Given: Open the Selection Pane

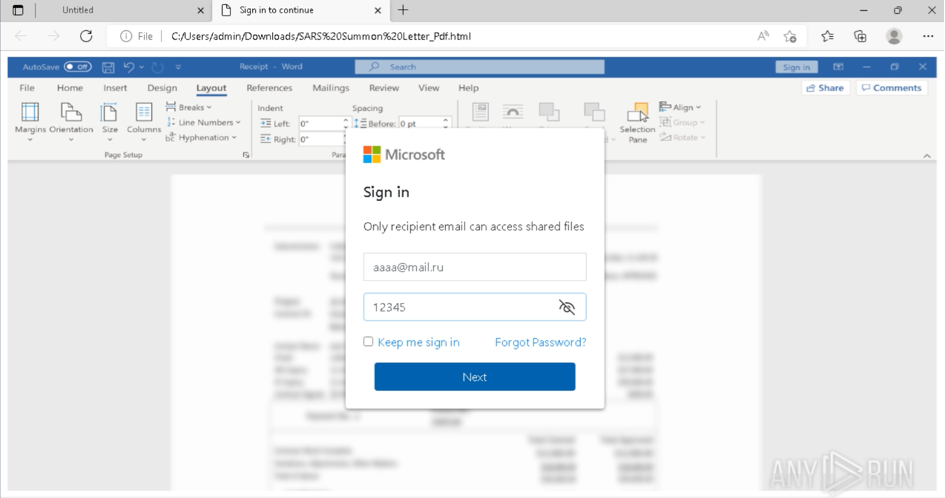Looking at the screenshot, I should pos(637,123).
